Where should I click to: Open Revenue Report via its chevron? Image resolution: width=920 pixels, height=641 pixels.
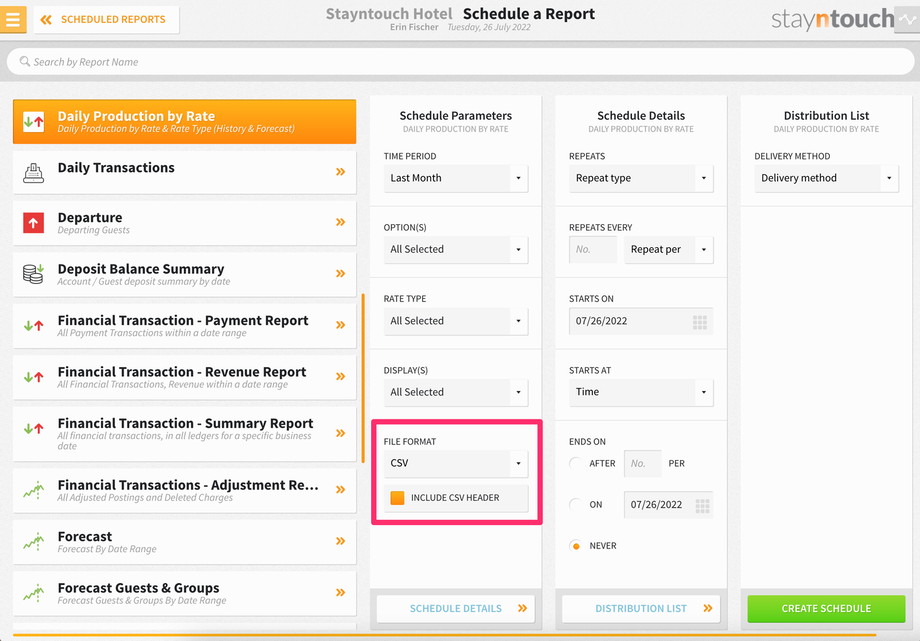point(340,376)
